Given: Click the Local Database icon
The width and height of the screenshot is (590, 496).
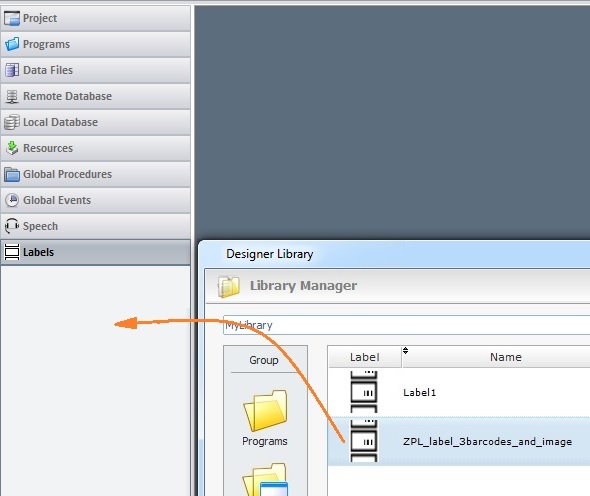Looking at the screenshot, I should pos(12,122).
